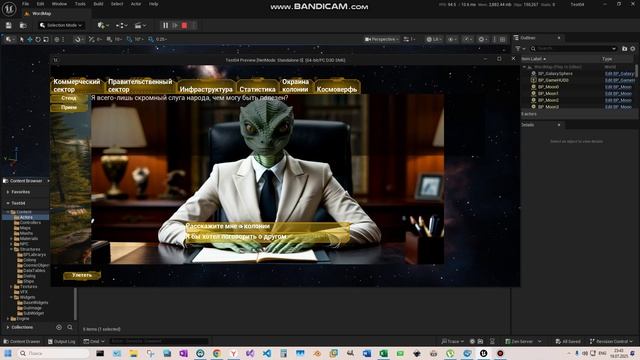Toggle surface snapping icon
Viewport: 640px width, 360px height.
click(x=92, y=40)
